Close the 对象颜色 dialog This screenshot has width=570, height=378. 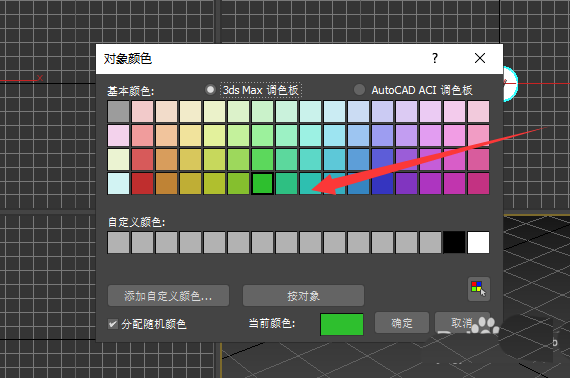(x=480, y=58)
